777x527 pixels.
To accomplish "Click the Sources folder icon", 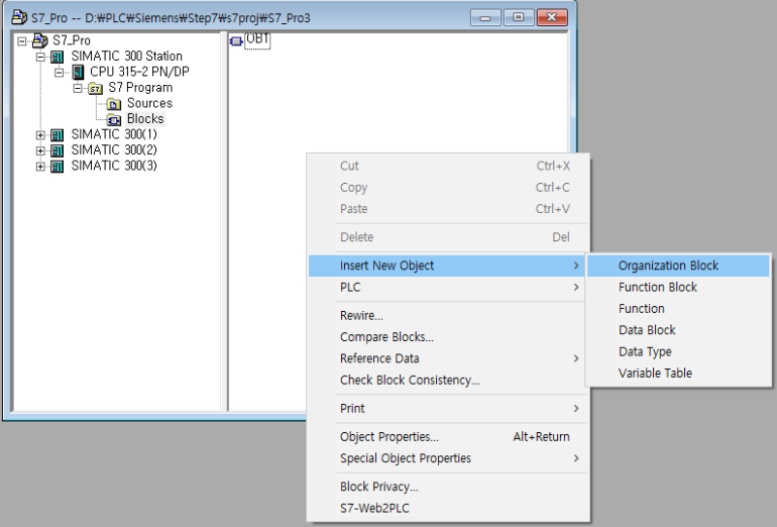I will 114,104.
